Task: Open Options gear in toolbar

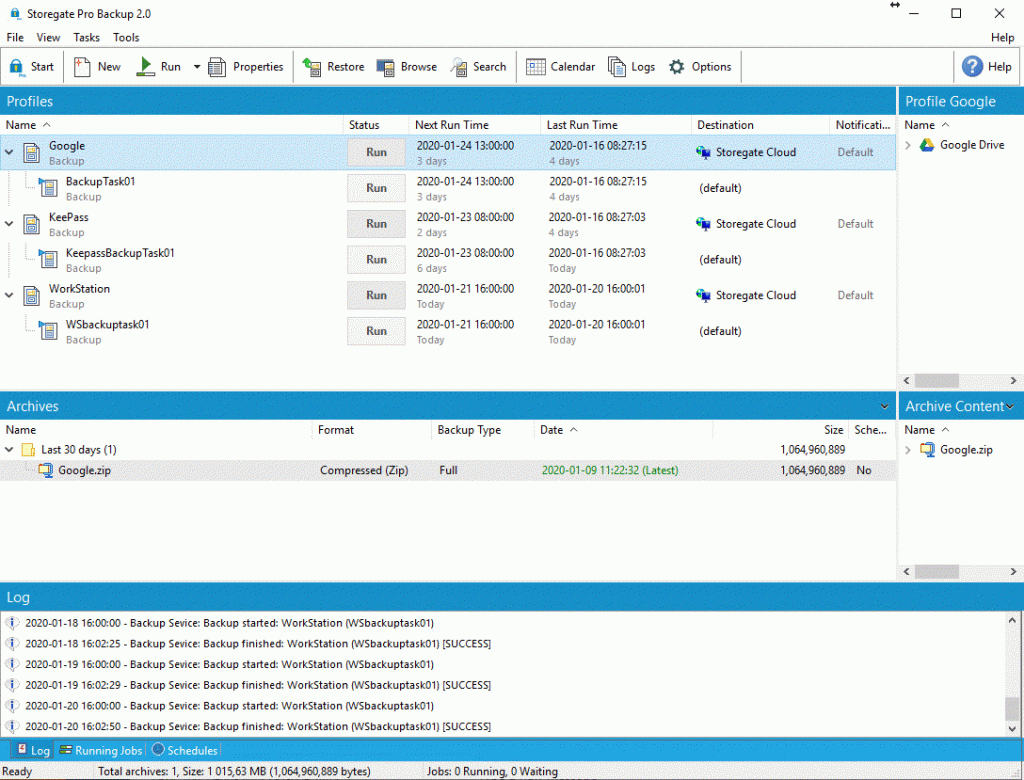Action: (677, 67)
